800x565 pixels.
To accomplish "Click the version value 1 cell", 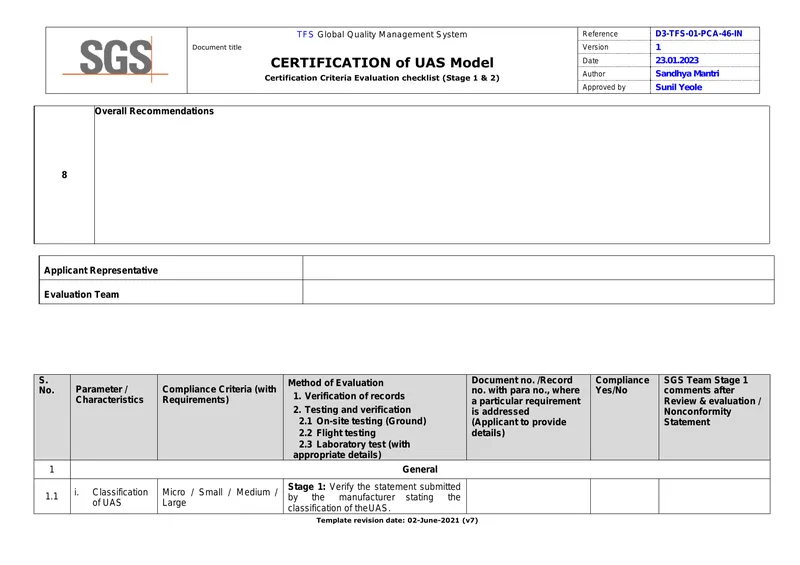I will [x=705, y=47].
